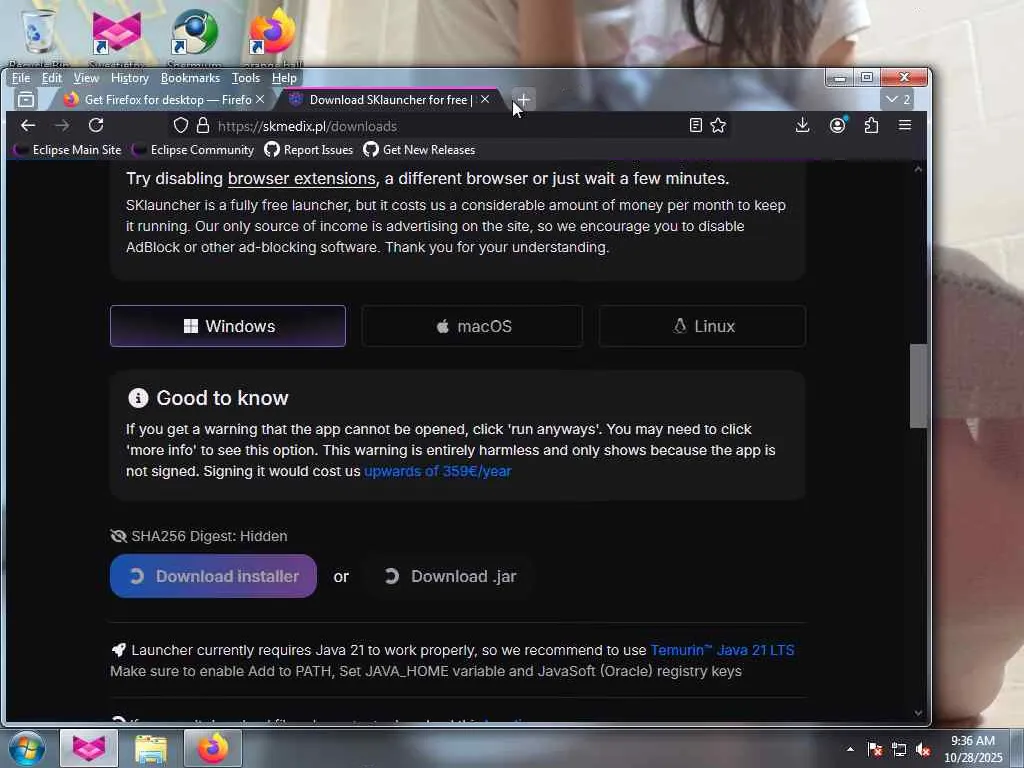The image size is (1024, 768).
Task: Open the Firefox account icon
Action: coord(837,125)
